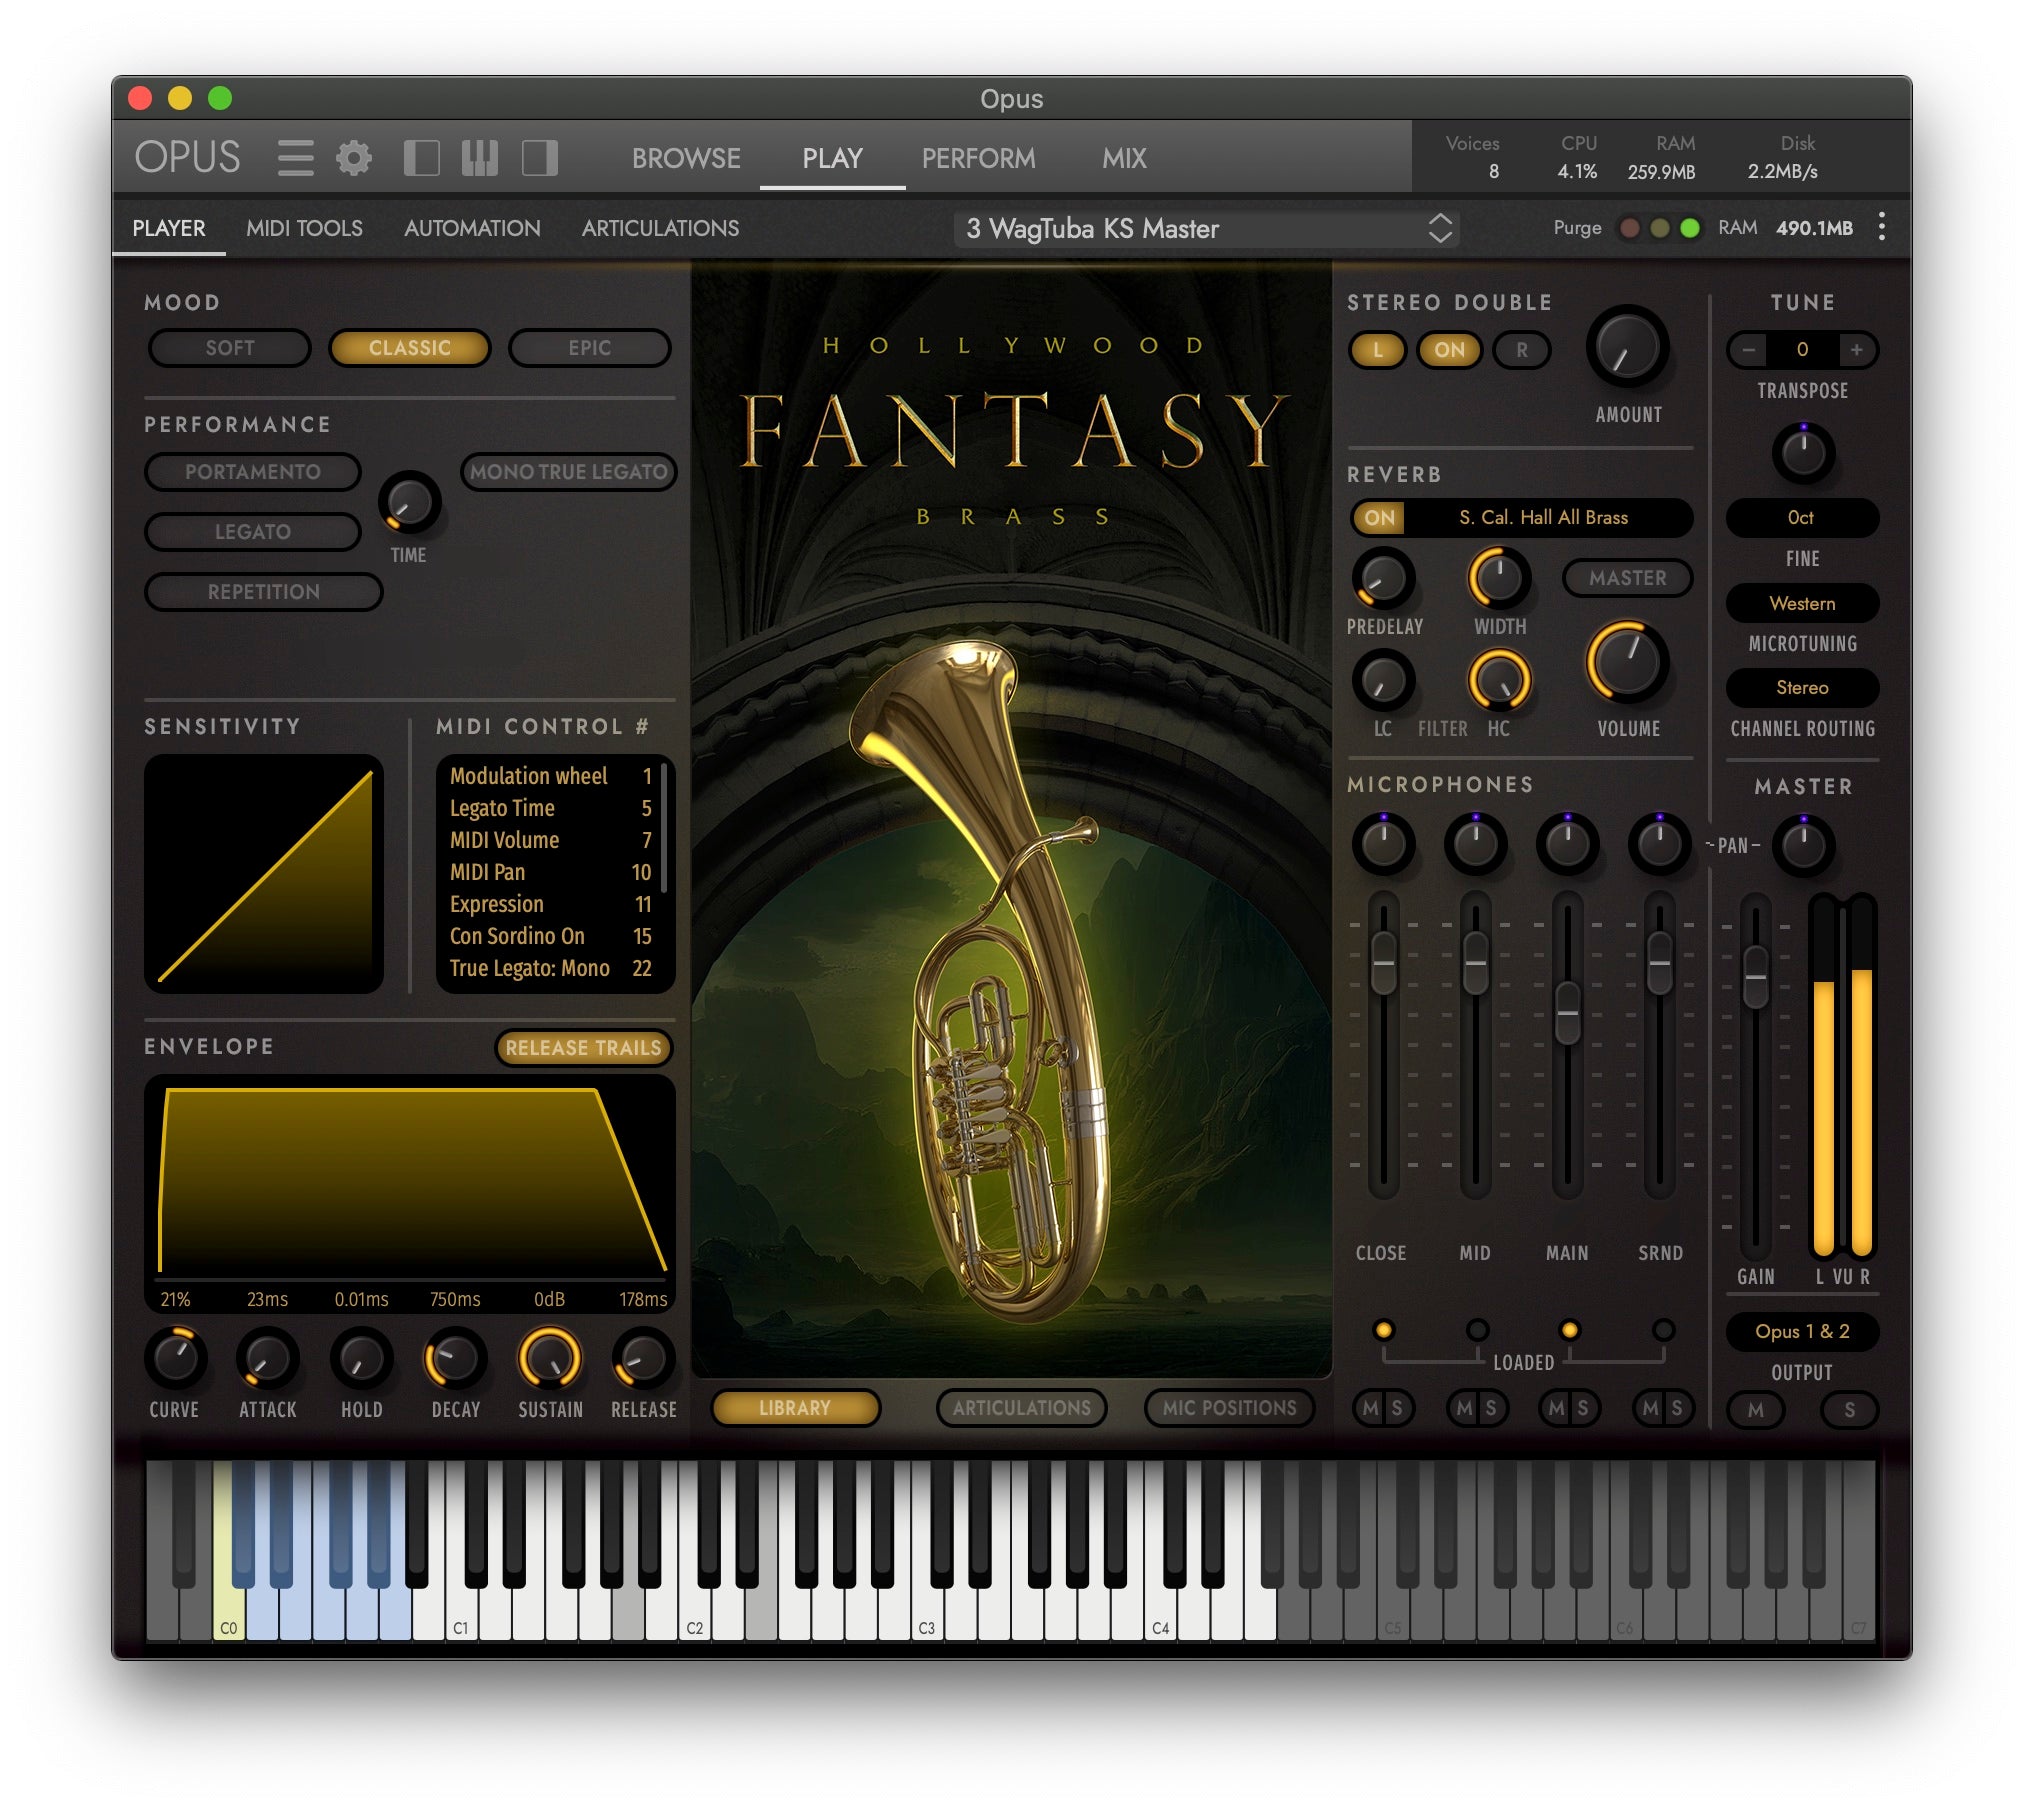Show Mic Positions view
The image size is (2024, 1808).
click(x=1228, y=1408)
